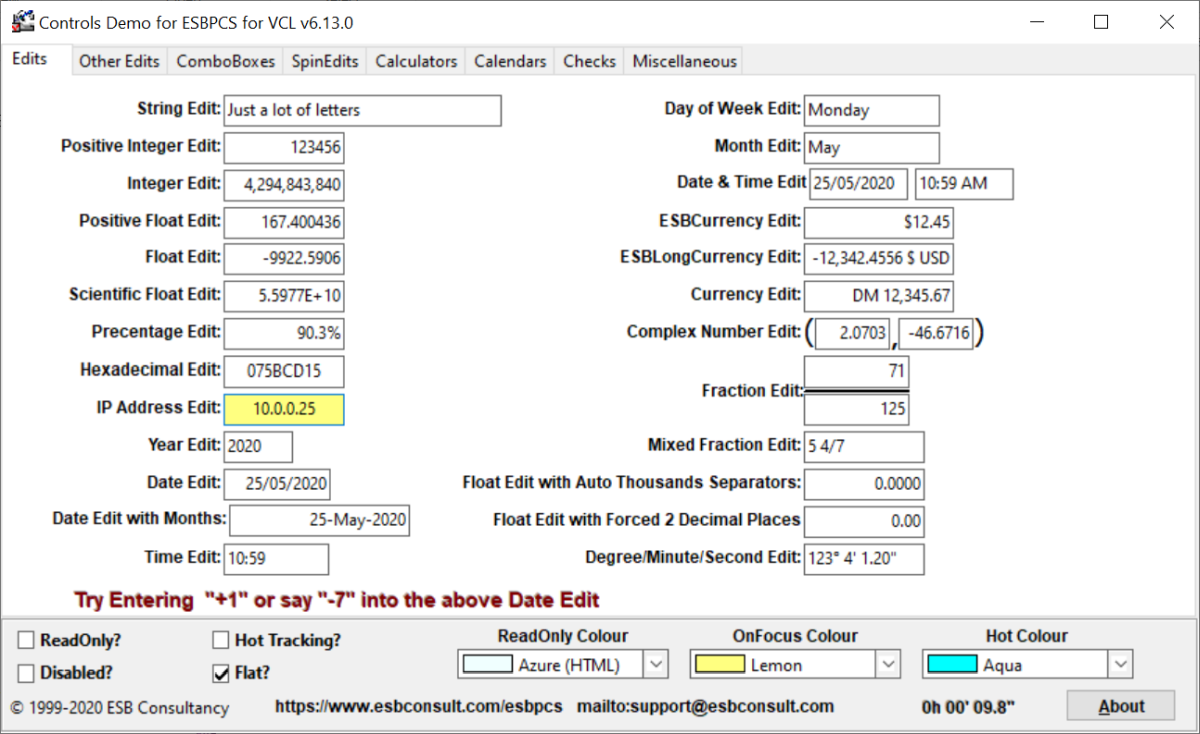Open the ReadOnly Colour dropdown
This screenshot has width=1200, height=734.
pyautogui.click(x=655, y=664)
